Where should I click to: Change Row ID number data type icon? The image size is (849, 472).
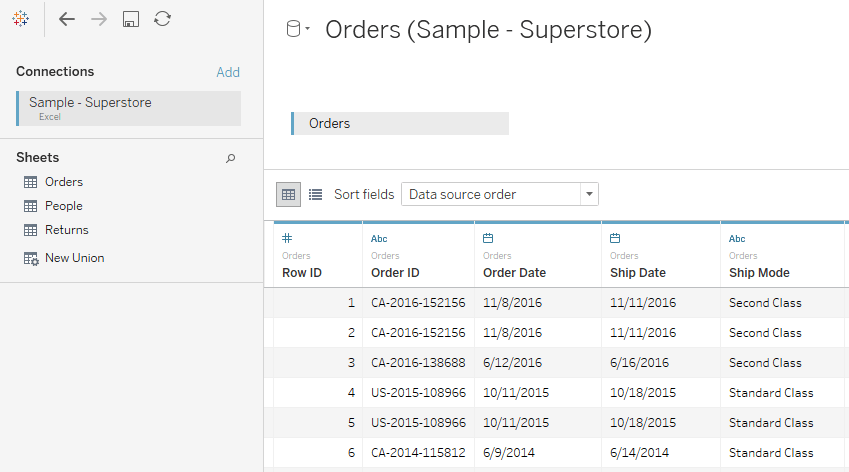coord(287,238)
